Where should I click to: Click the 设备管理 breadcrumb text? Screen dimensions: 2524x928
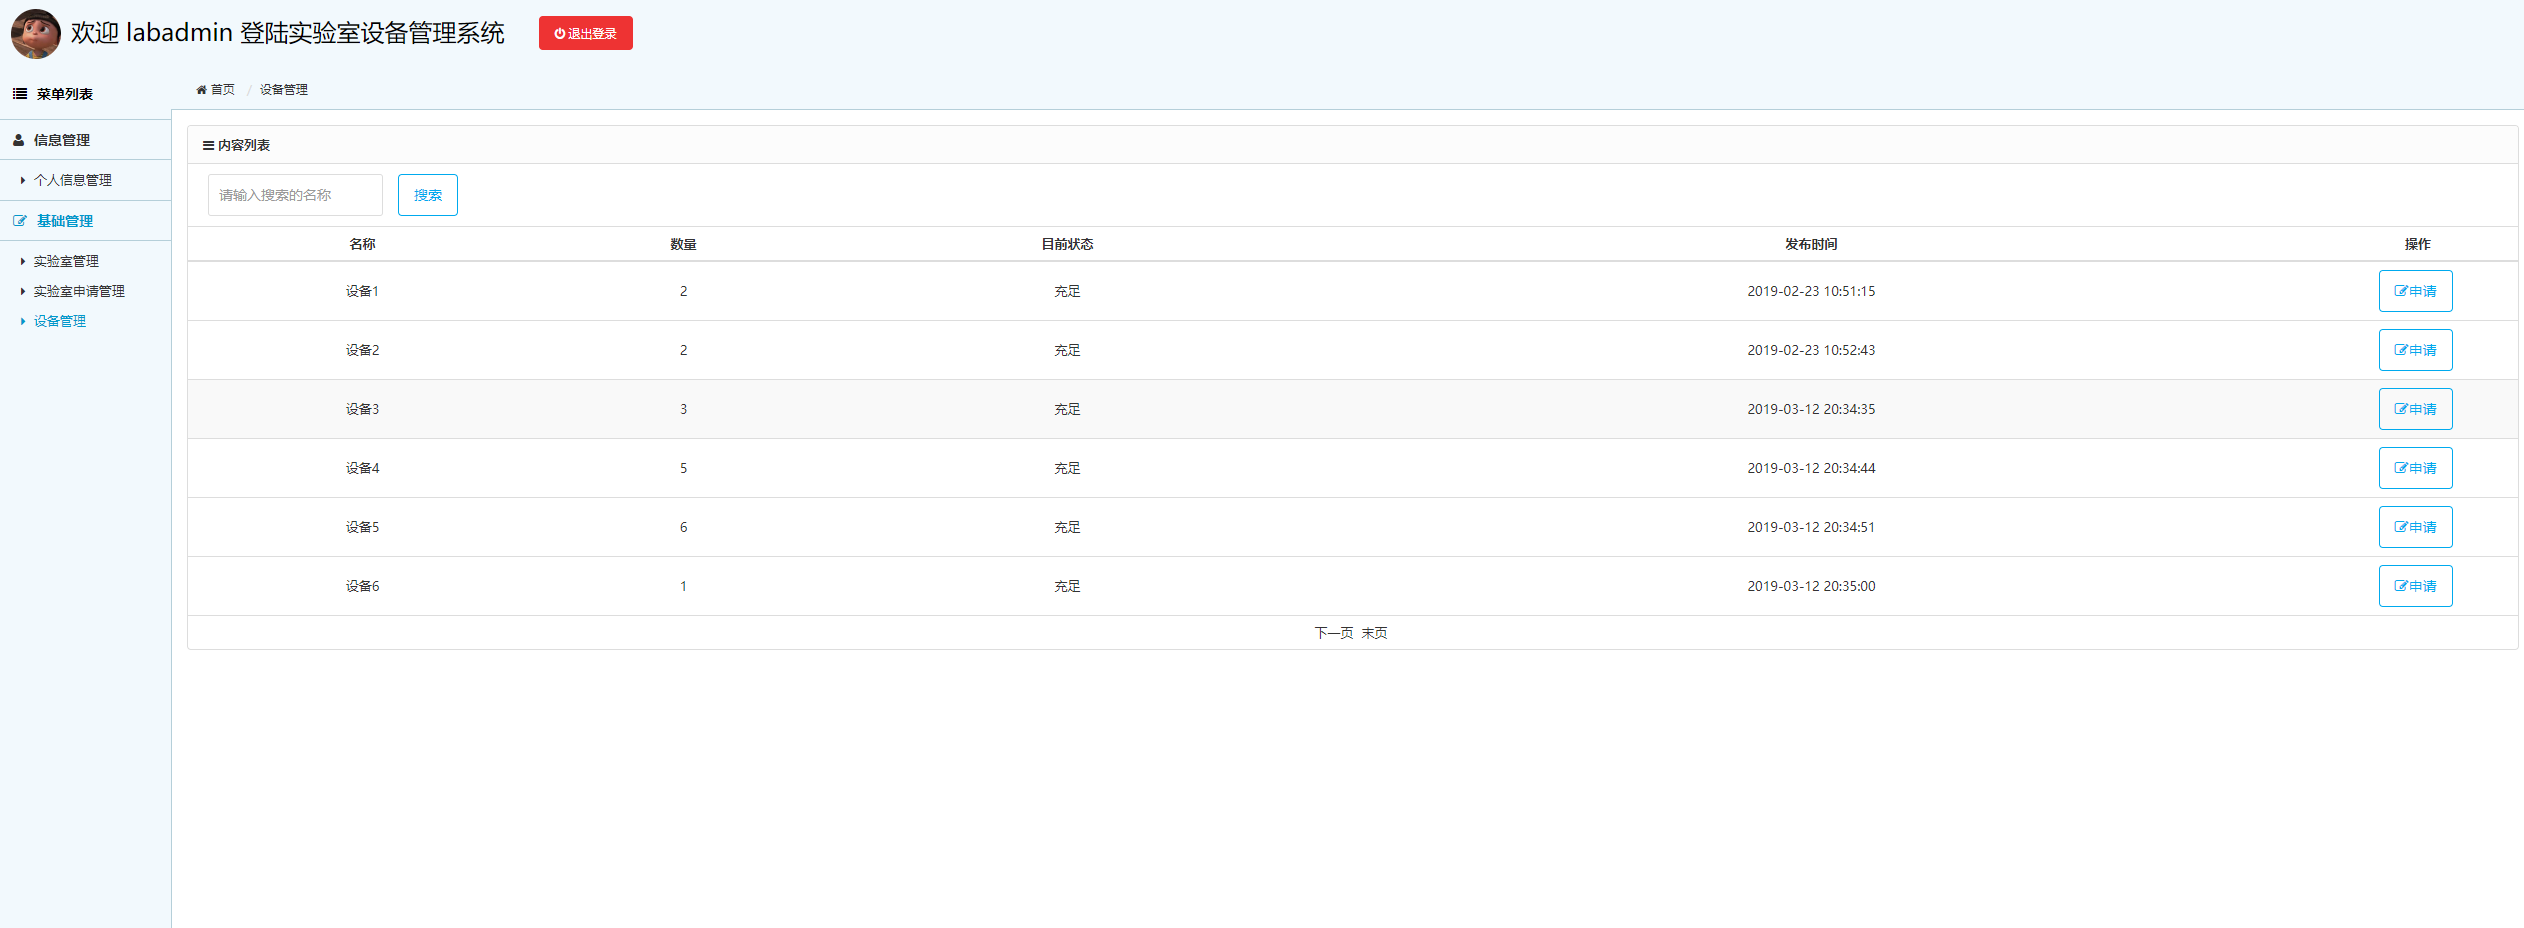click(x=284, y=90)
